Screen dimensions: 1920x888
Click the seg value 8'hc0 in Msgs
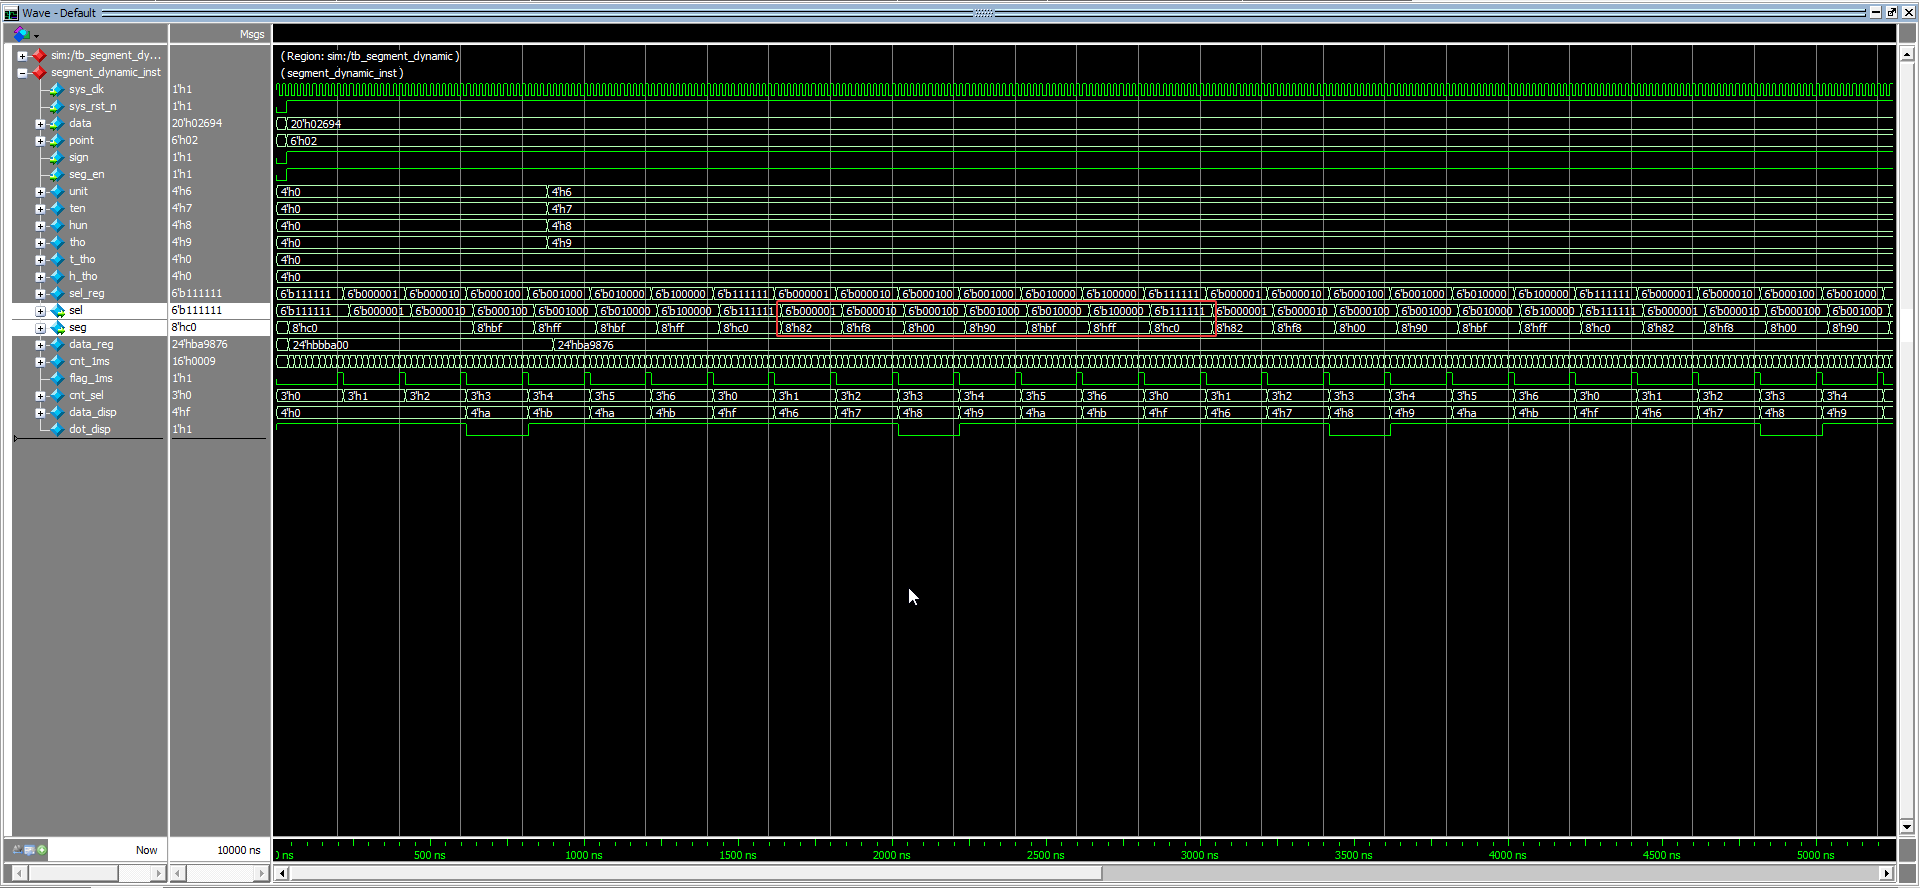184,327
